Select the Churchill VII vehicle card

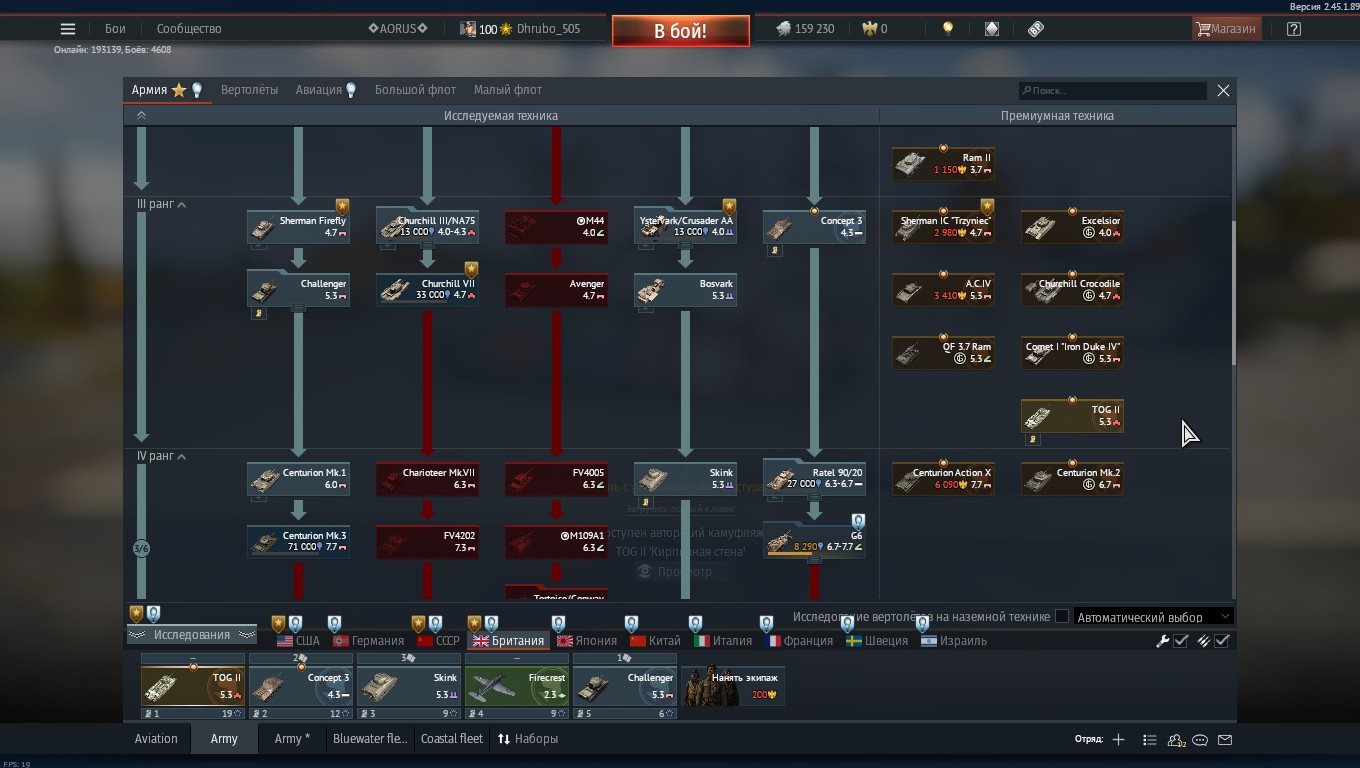pos(427,290)
